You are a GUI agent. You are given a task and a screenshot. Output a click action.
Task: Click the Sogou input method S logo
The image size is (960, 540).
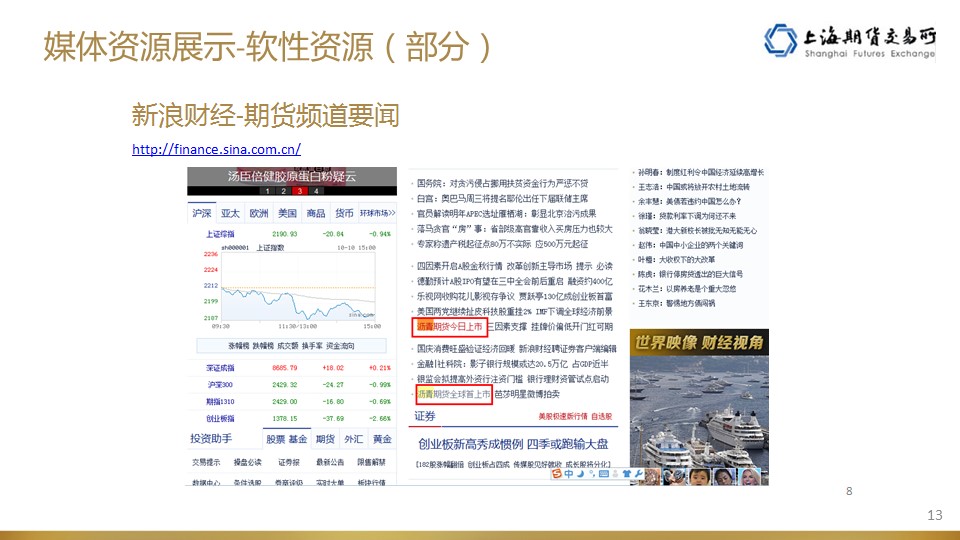click(557, 474)
